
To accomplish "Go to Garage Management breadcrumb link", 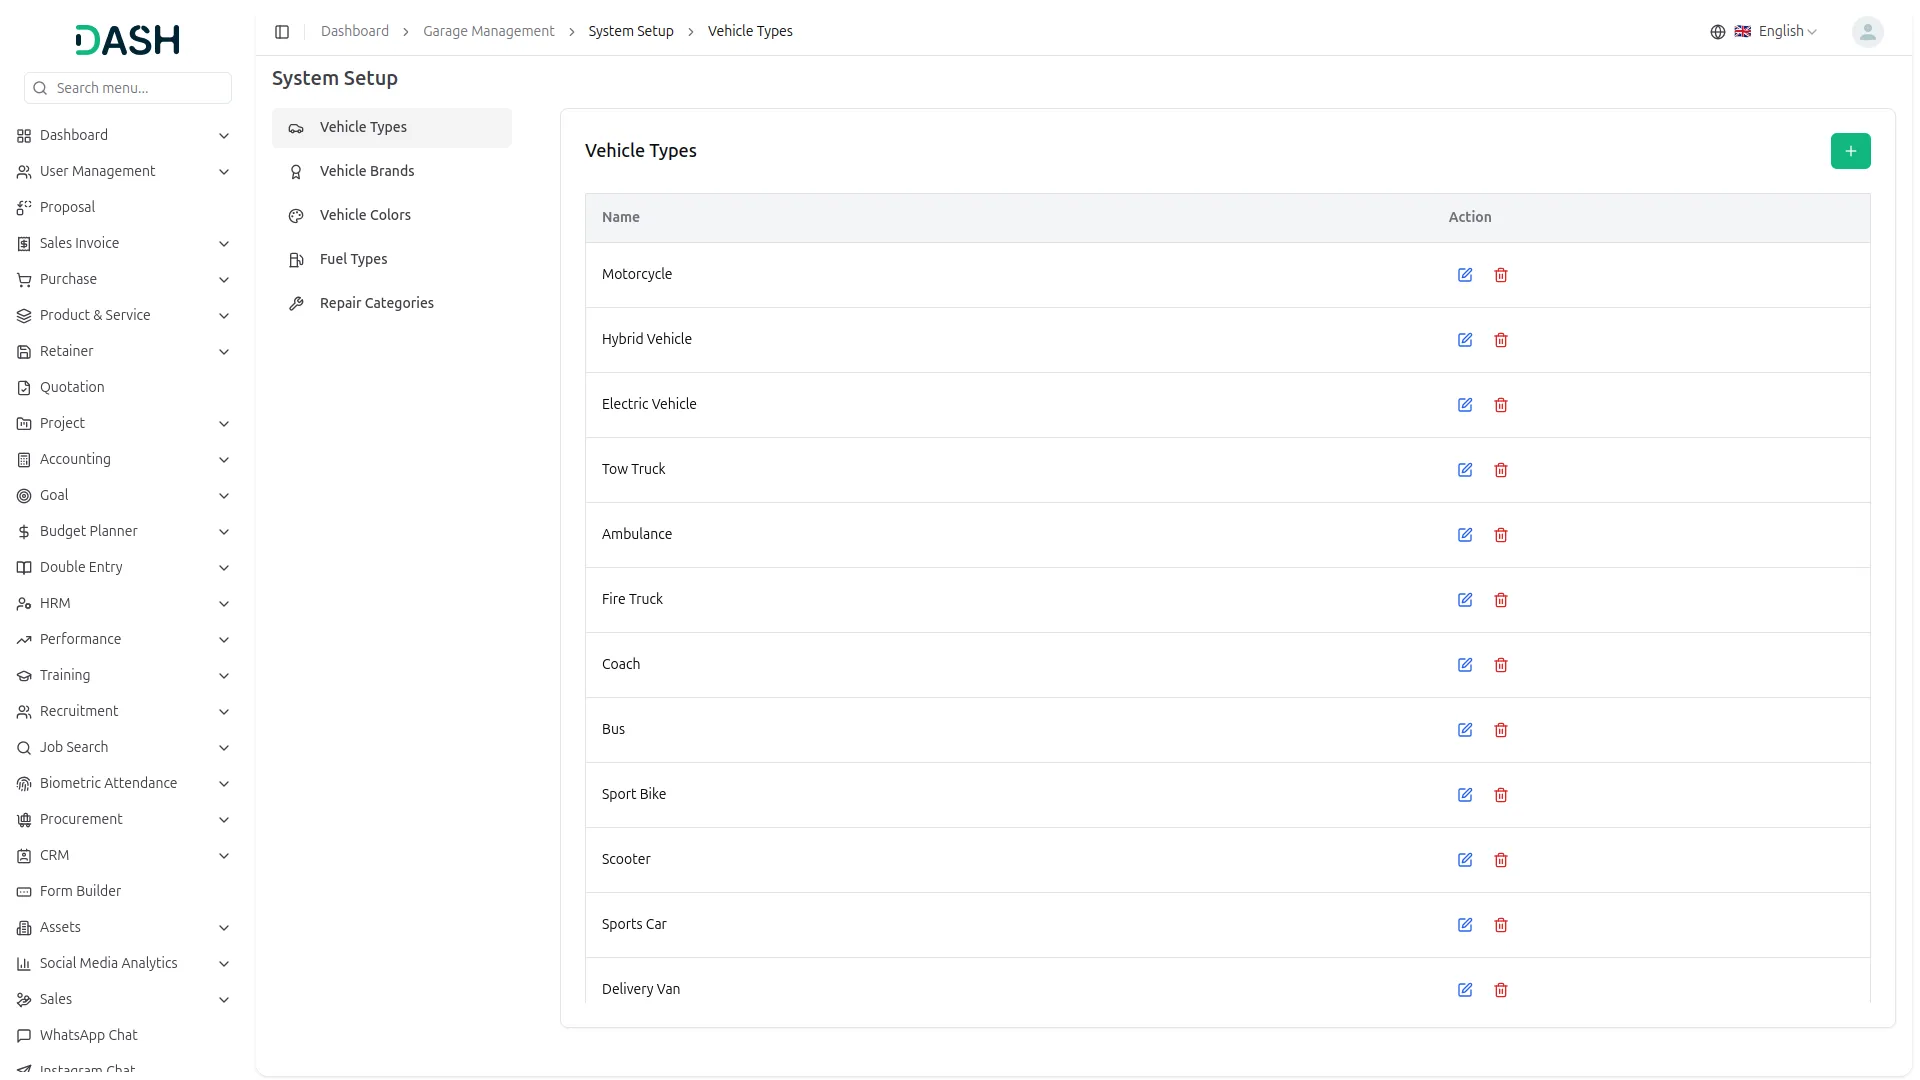I will click(x=488, y=32).
